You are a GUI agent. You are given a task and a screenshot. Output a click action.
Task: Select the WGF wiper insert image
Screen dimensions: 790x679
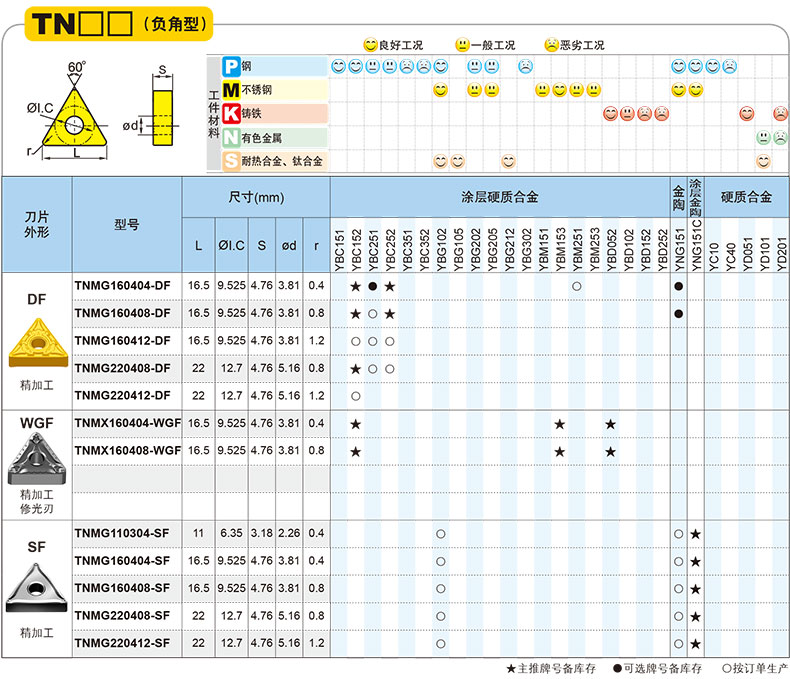(x=38, y=460)
